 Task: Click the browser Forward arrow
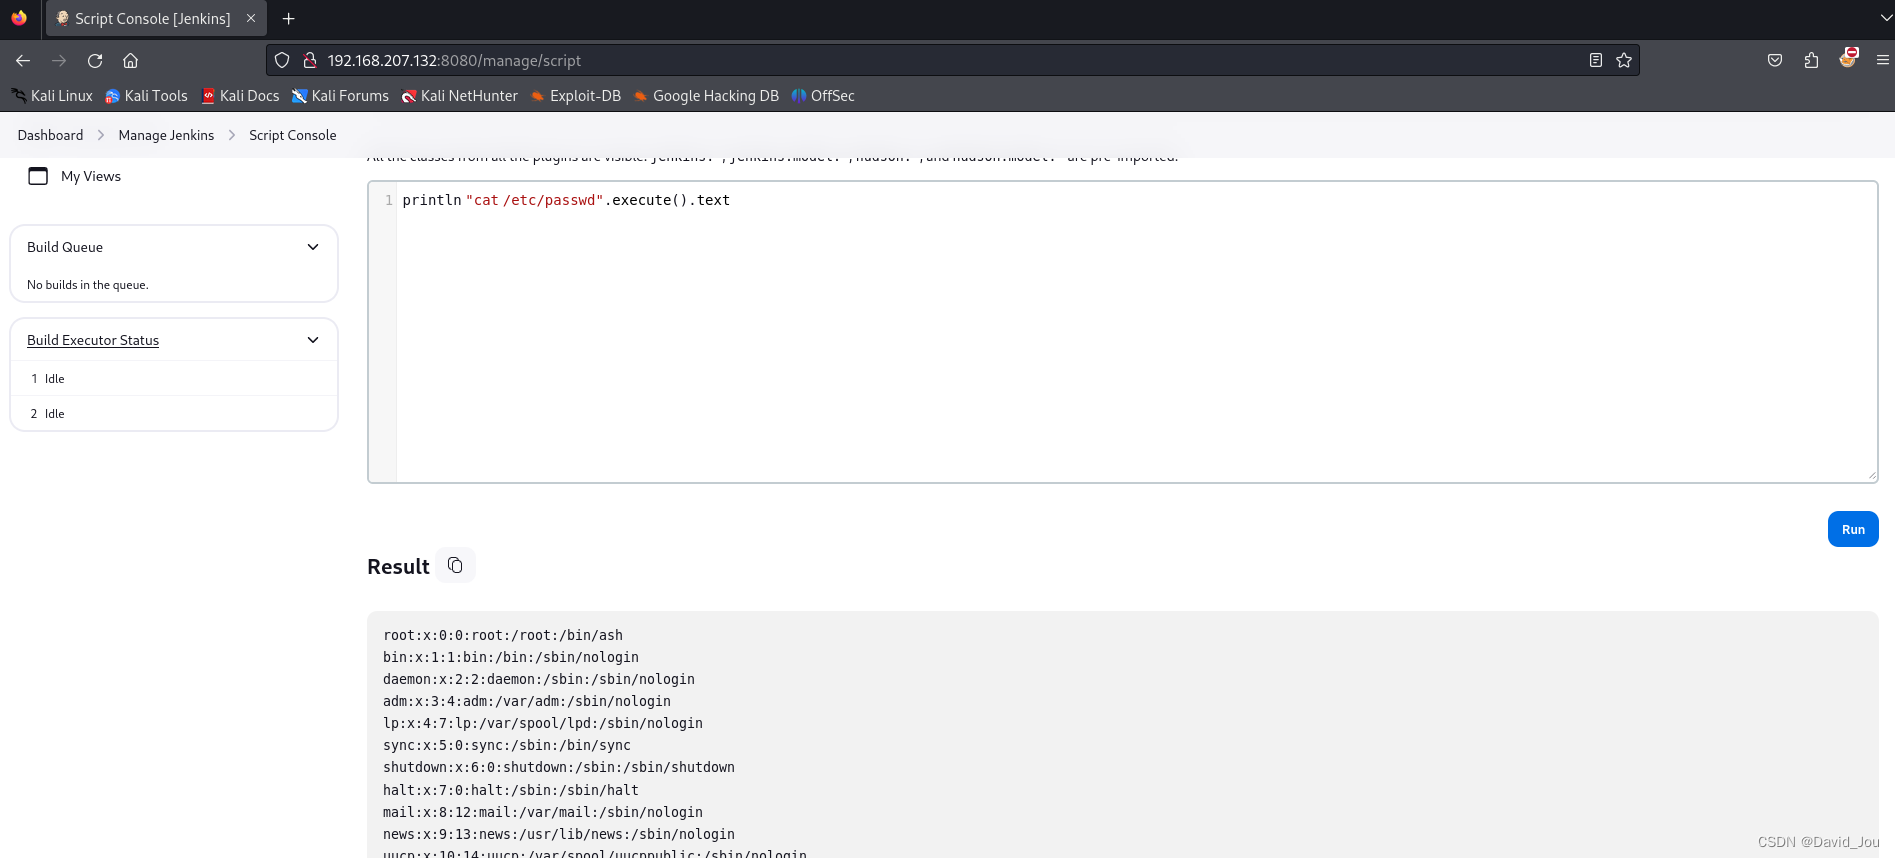[59, 61]
